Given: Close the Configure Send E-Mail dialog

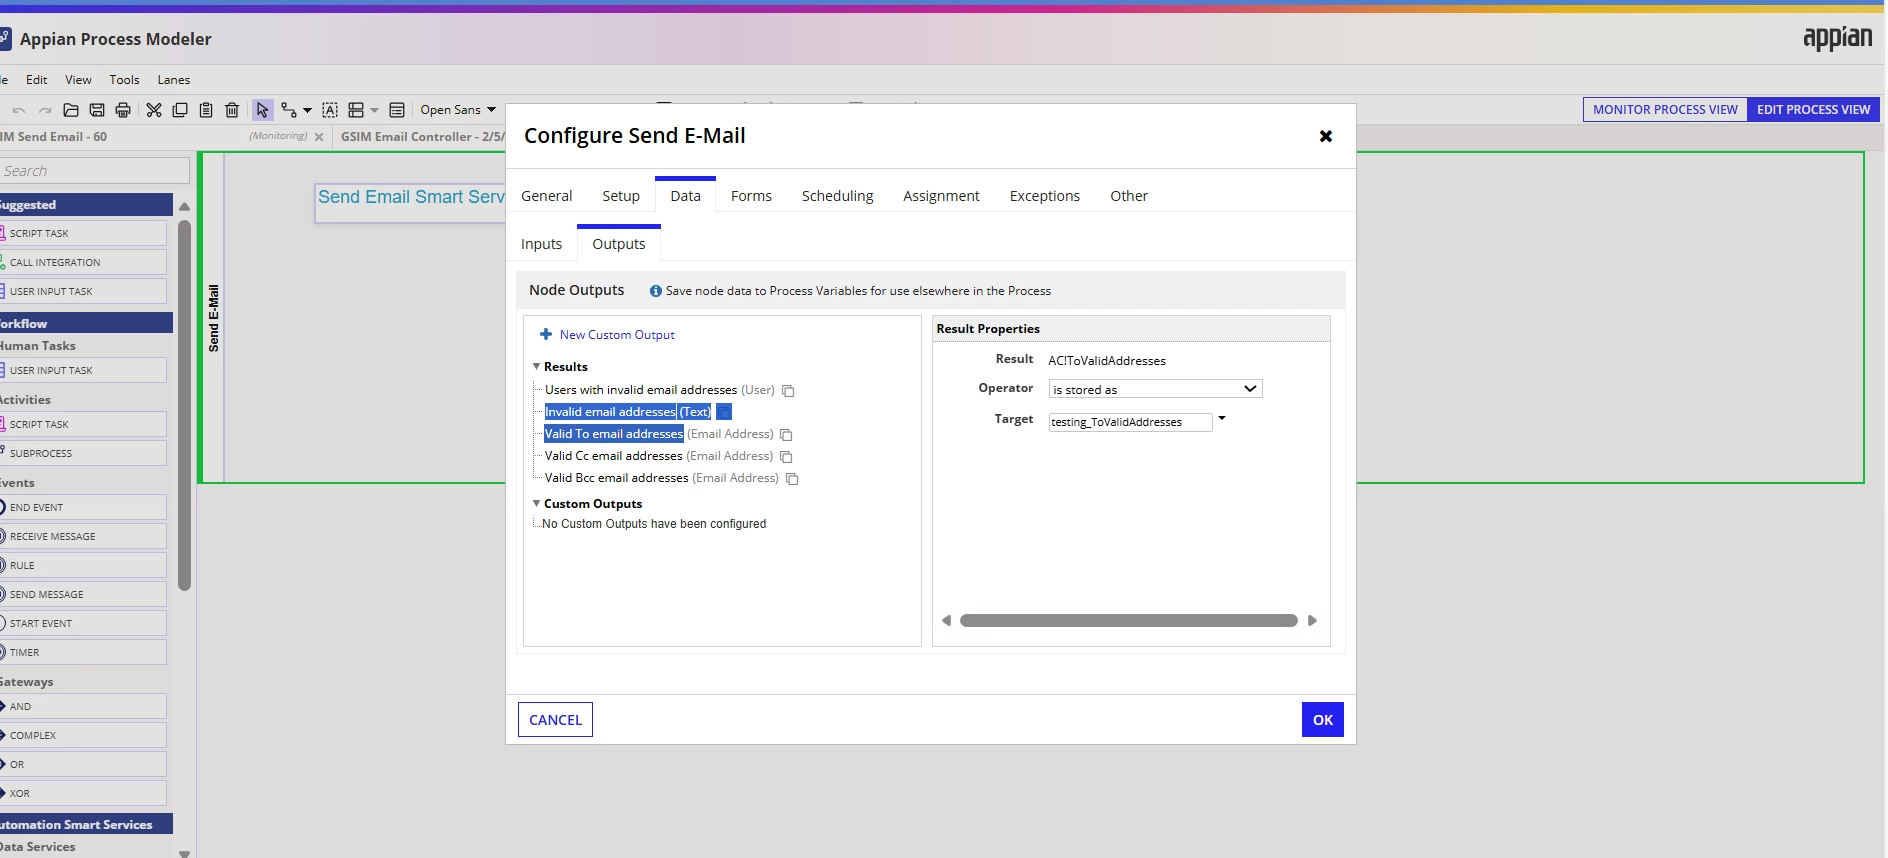Looking at the screenshot, I should tap(1326, 136).
